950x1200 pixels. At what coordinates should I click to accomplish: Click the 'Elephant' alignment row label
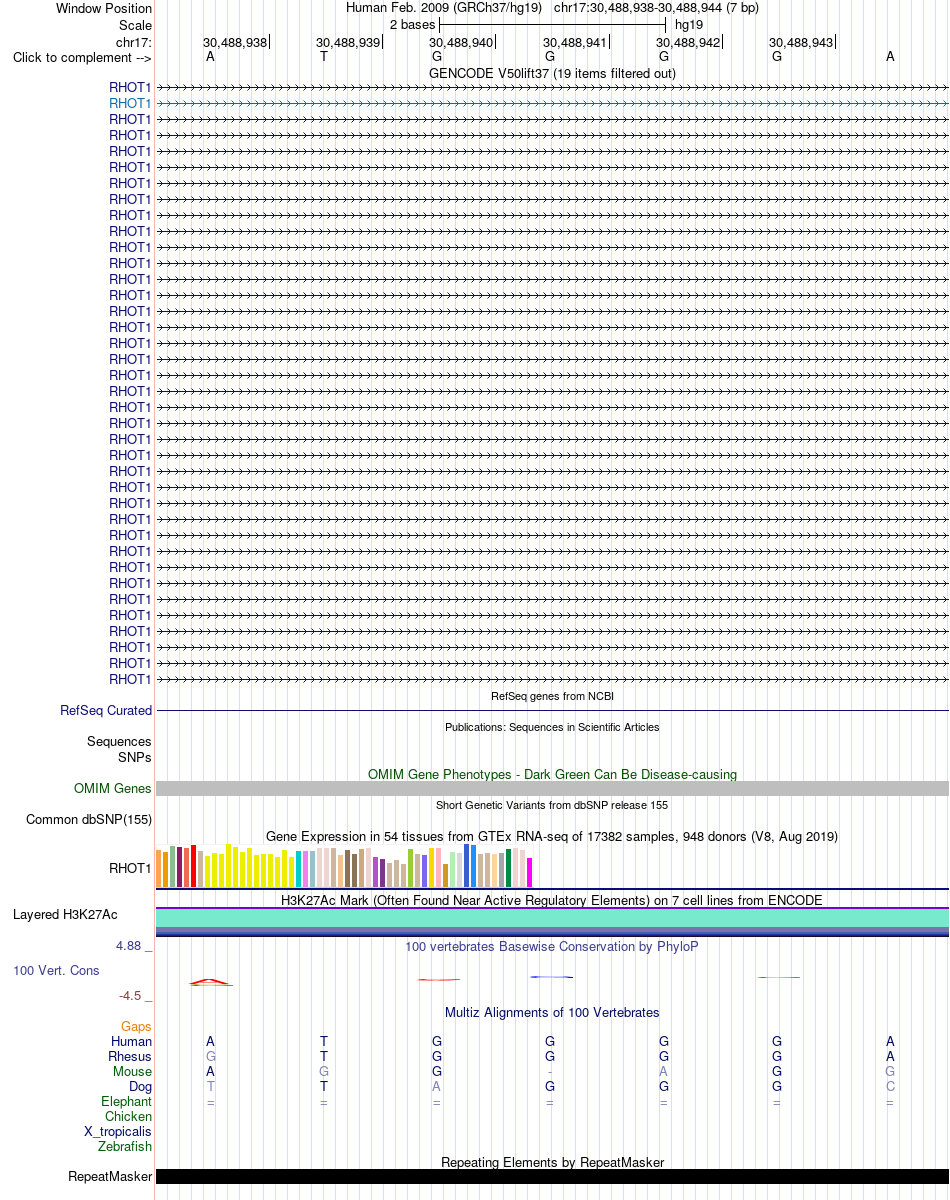tap(127, 1102)
